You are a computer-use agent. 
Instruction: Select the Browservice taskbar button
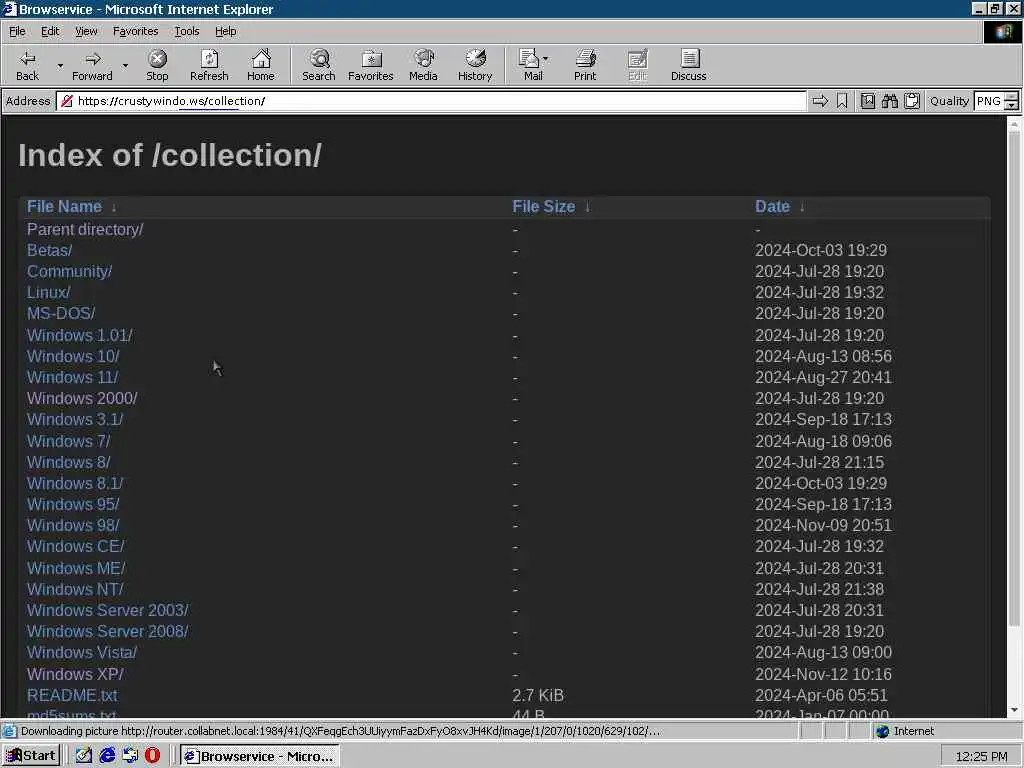coord(260,756)
